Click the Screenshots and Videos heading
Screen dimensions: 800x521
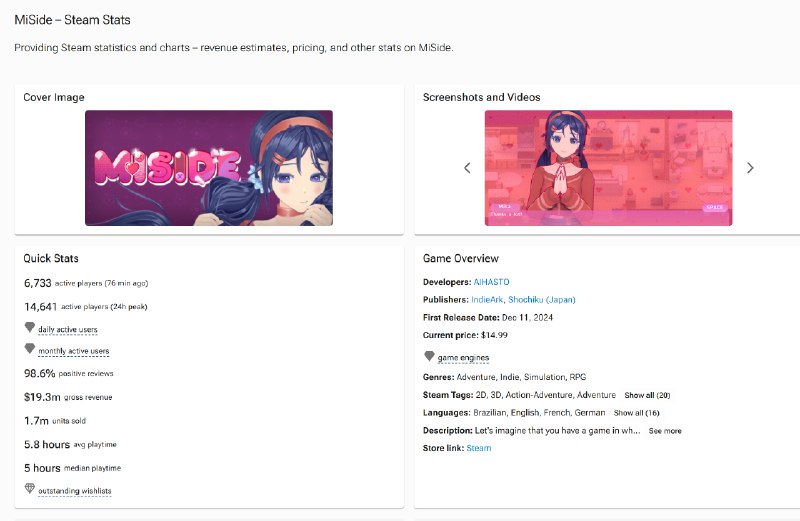482,97
